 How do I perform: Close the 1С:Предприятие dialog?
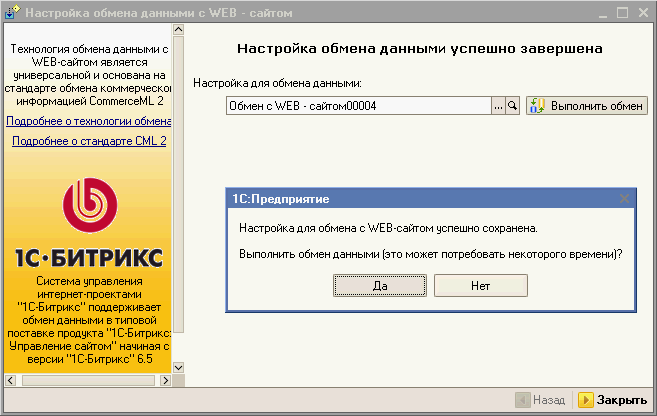(x=624, y=199)
